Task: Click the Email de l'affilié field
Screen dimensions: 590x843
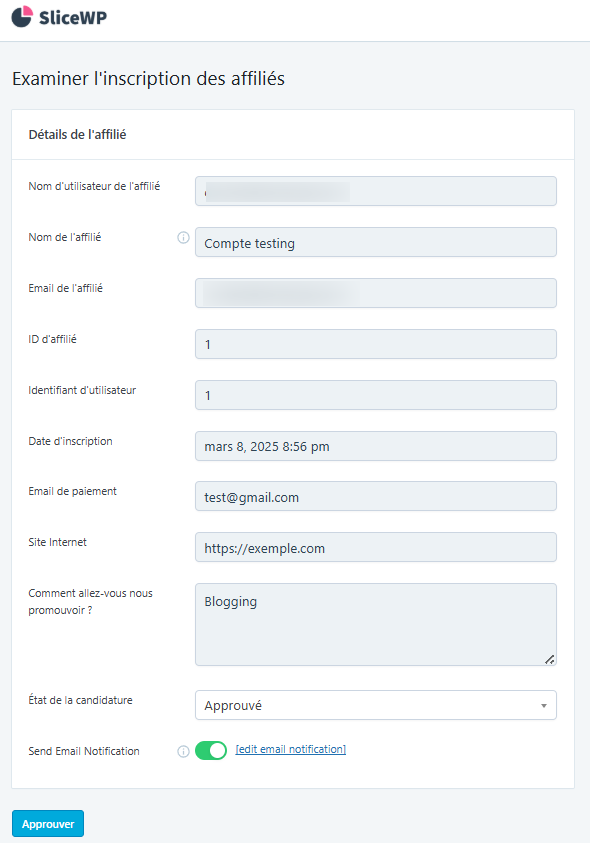Action: (375, 293)
